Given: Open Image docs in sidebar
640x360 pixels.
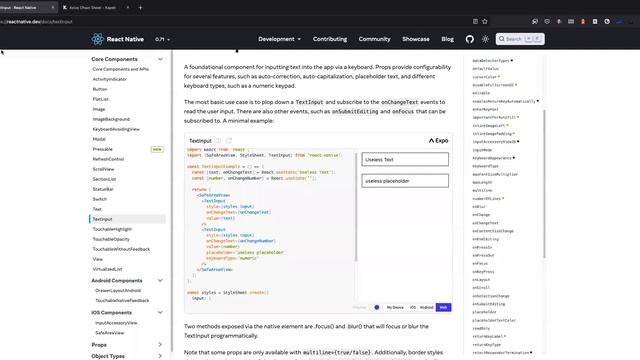Looking at the screenshot, I should pos(99,109).
